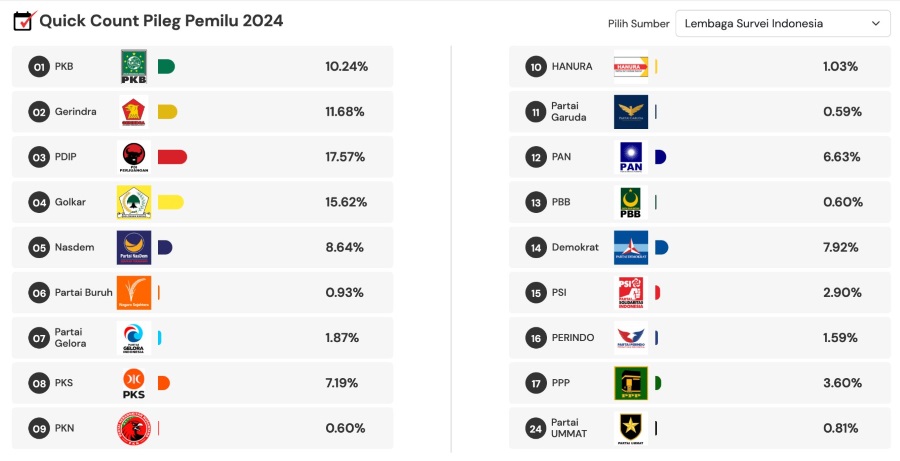
Task: Click the Partai UMMAT logo
Action: pos(631,428)
